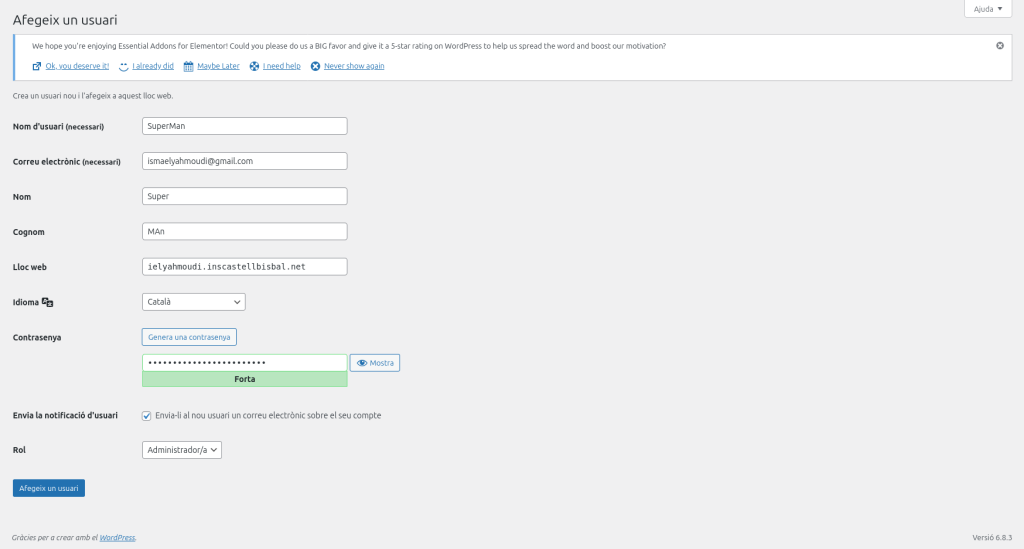The height and width of the screenshot is (549, 1024).
Task: Focus the 'Correu electrònic' email field
Action: click(x=245, y=161)
